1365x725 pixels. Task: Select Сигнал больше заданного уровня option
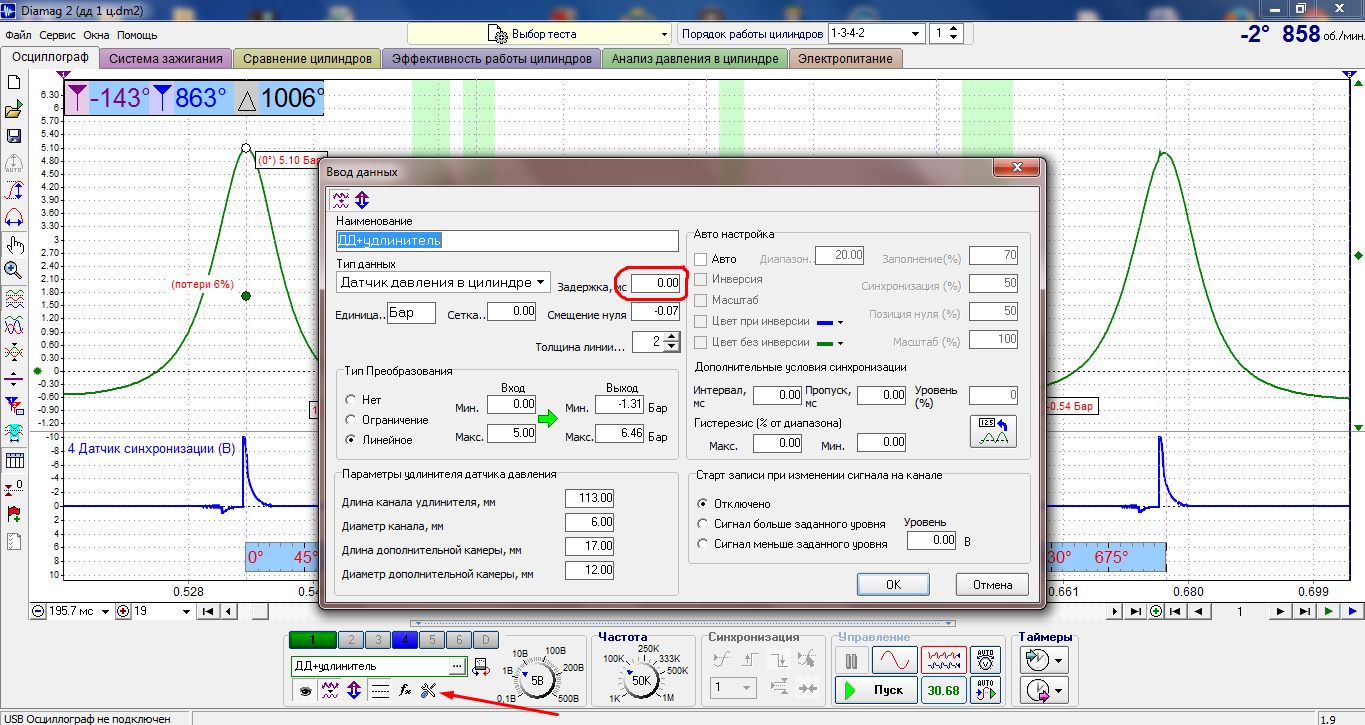pos(703,524)
